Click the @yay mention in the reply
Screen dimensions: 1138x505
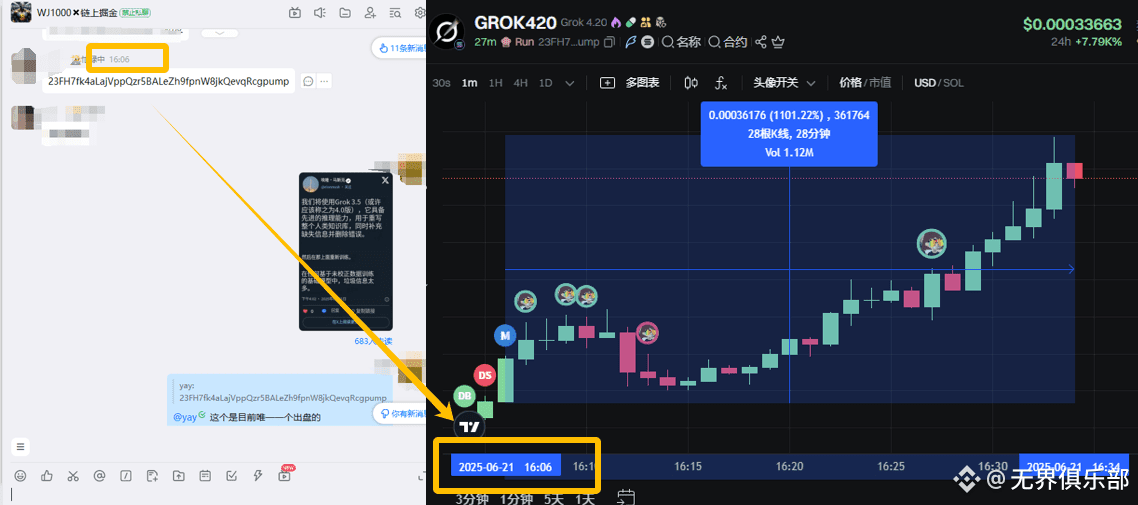click(185, 417)
